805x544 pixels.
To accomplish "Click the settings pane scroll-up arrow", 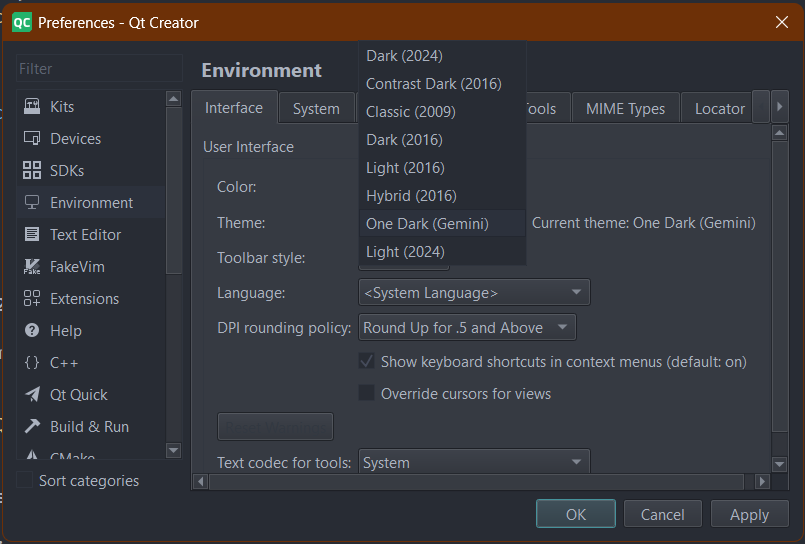I will [x=780, y=133].
